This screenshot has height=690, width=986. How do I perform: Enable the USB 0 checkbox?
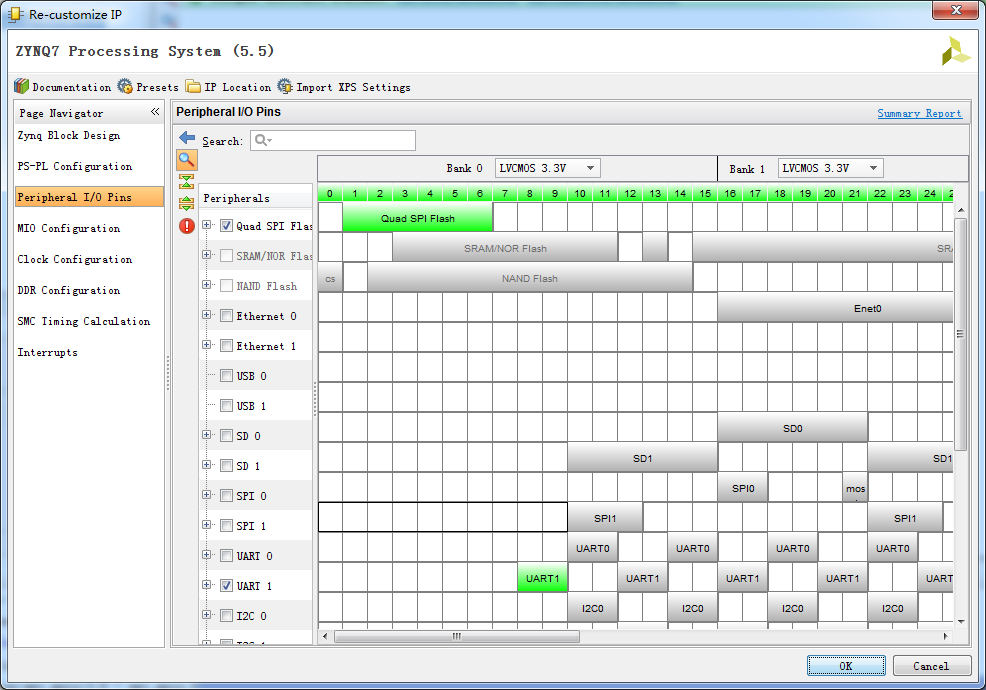pos(226,376)
